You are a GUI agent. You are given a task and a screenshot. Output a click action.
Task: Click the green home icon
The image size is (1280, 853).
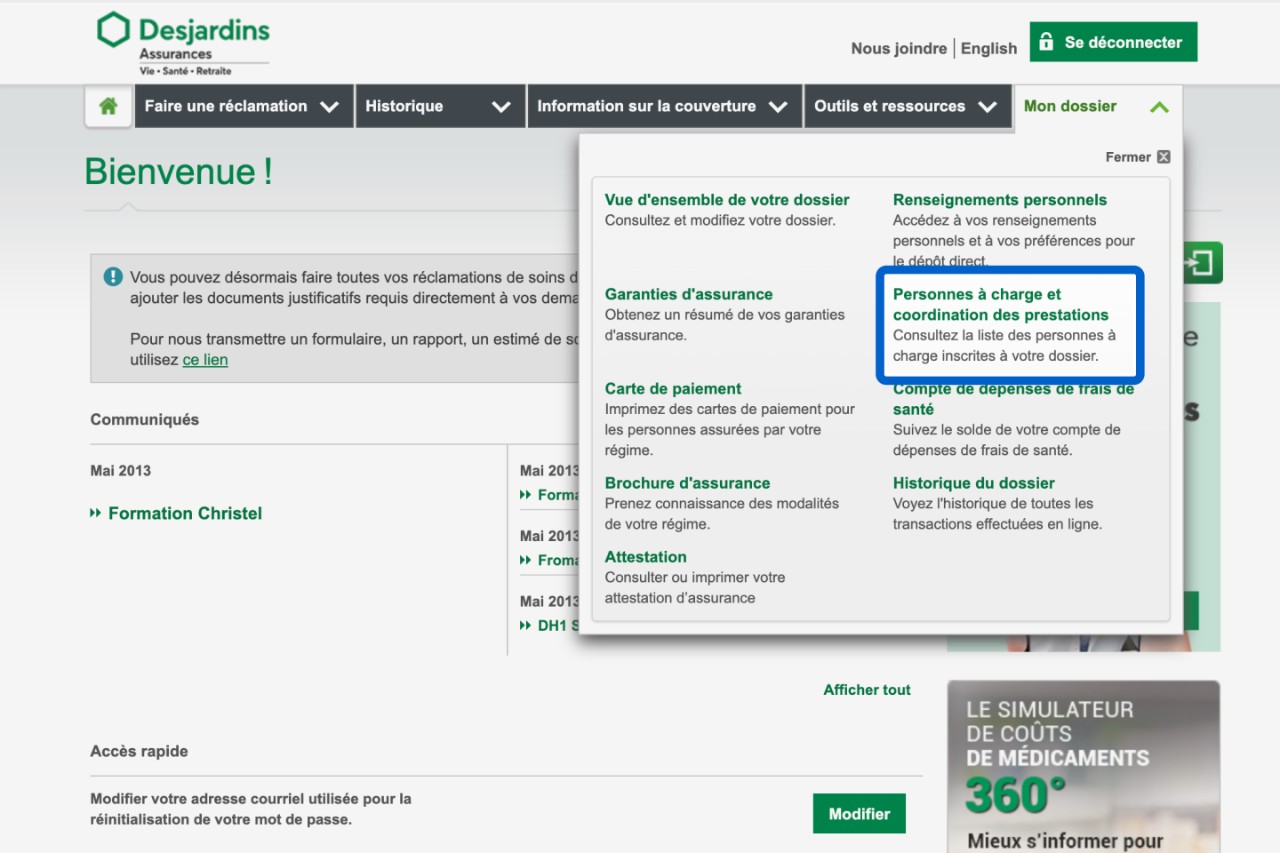coord(108,106)
